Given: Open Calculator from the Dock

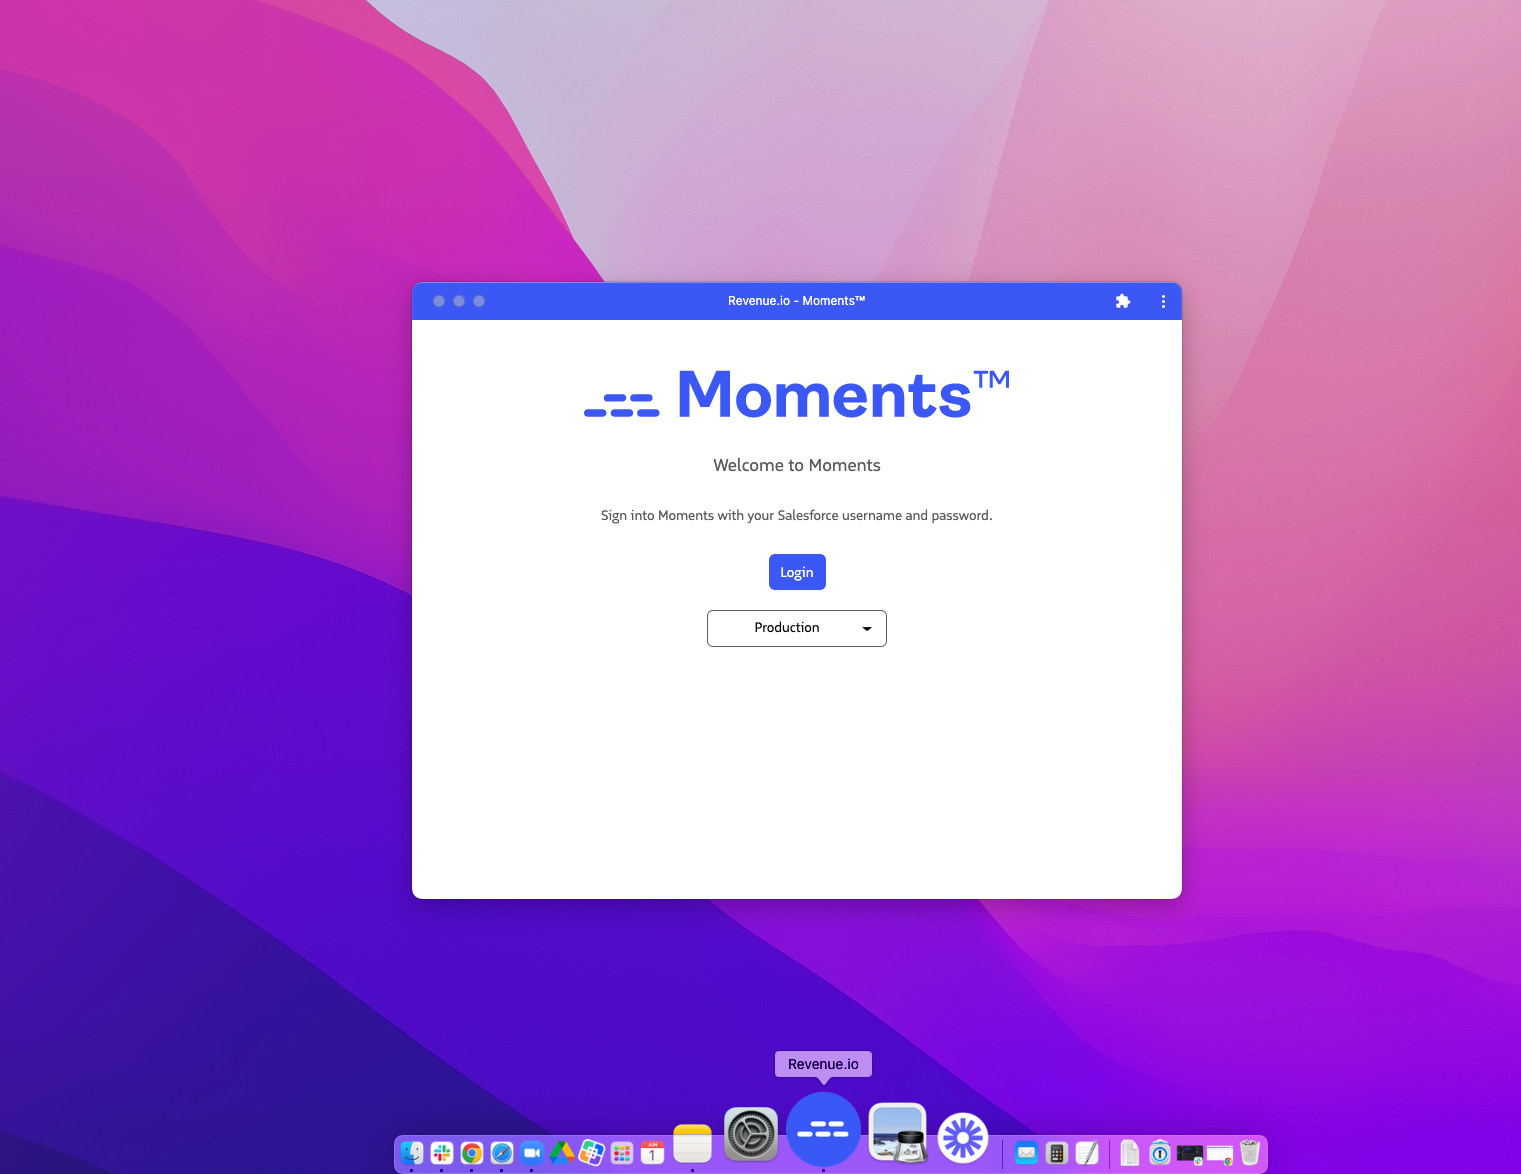Looking at the screenshot, I should pos(1057,1153).
